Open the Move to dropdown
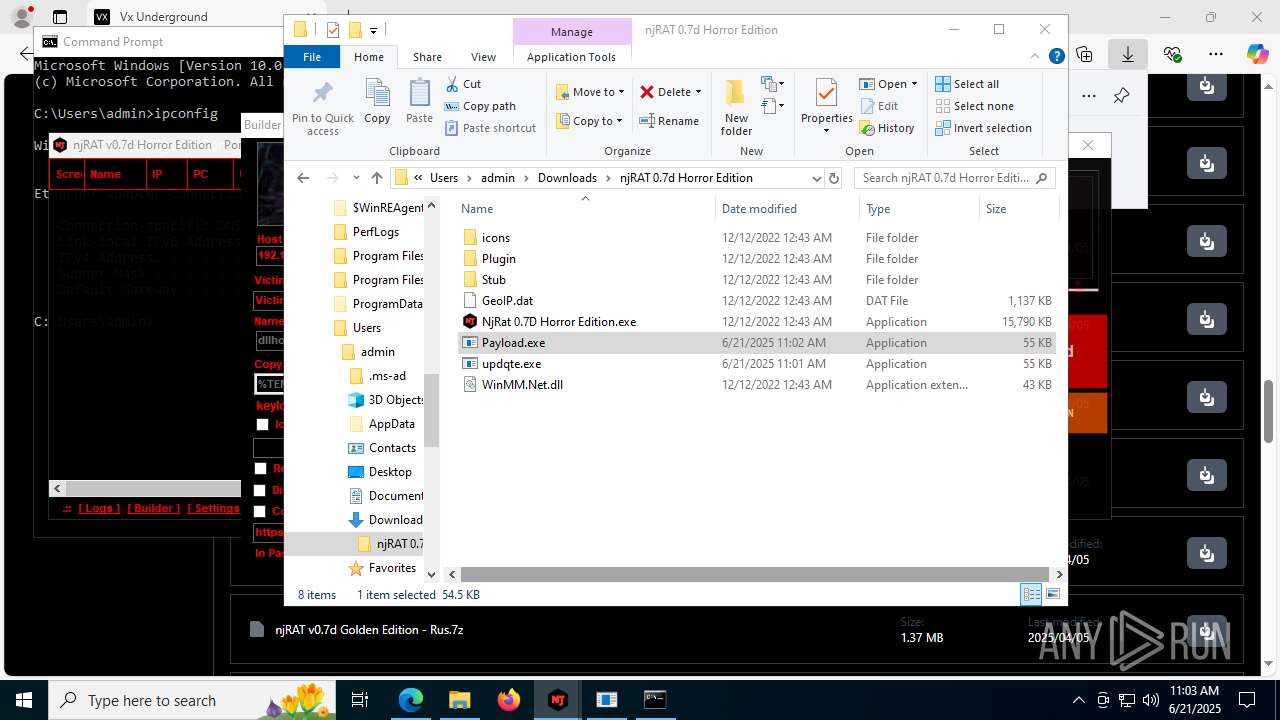The image size is (1280, 720). coord(591,92)
